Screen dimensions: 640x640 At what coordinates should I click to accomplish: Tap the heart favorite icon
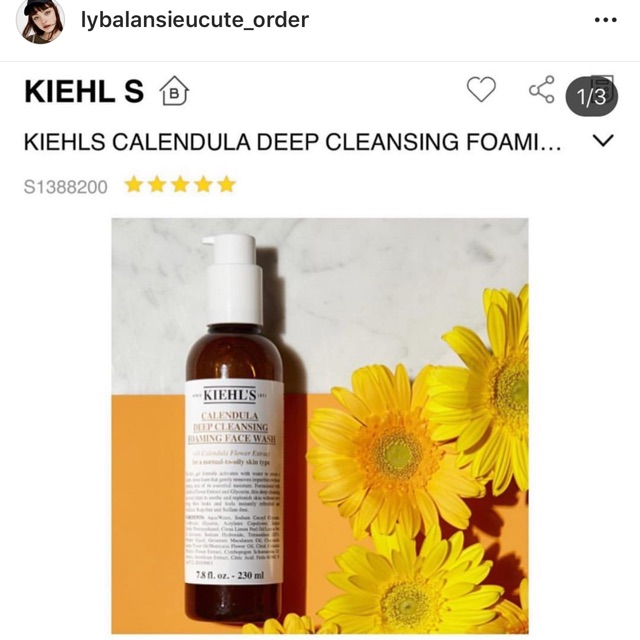pyautogui.click(x=481, y=89)
